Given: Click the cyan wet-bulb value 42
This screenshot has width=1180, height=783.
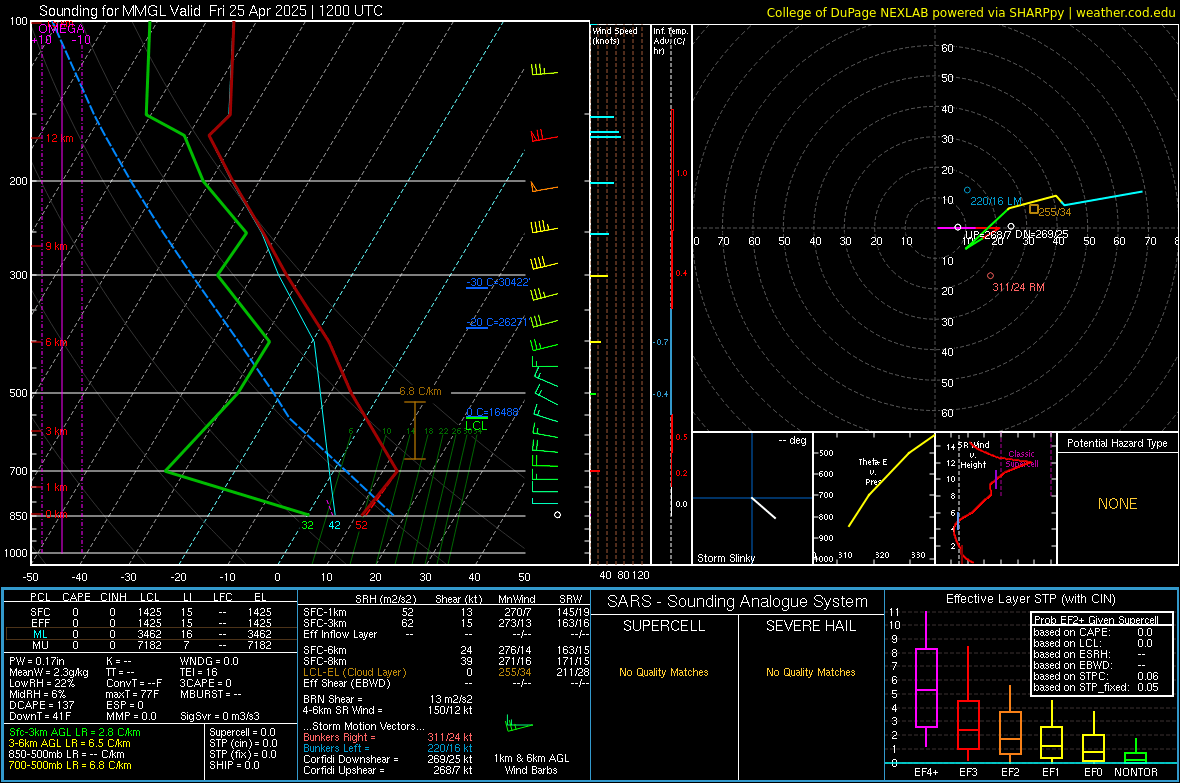Looking at the screenshot, I should [334, 526].
